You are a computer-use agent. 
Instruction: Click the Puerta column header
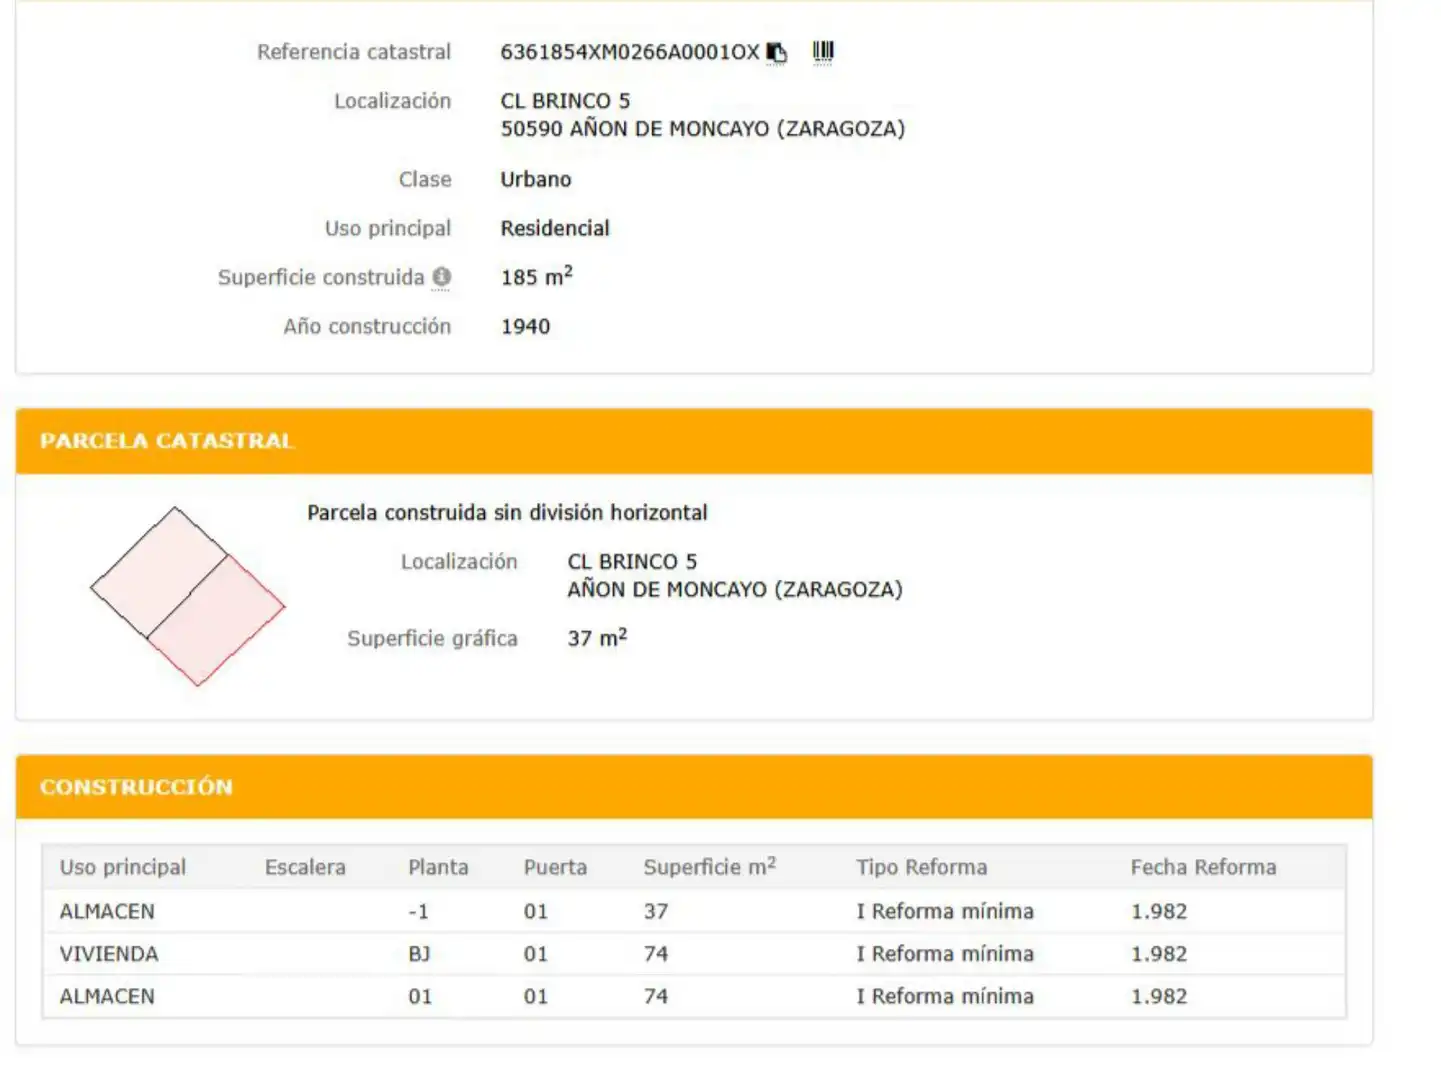coord(555,867)
